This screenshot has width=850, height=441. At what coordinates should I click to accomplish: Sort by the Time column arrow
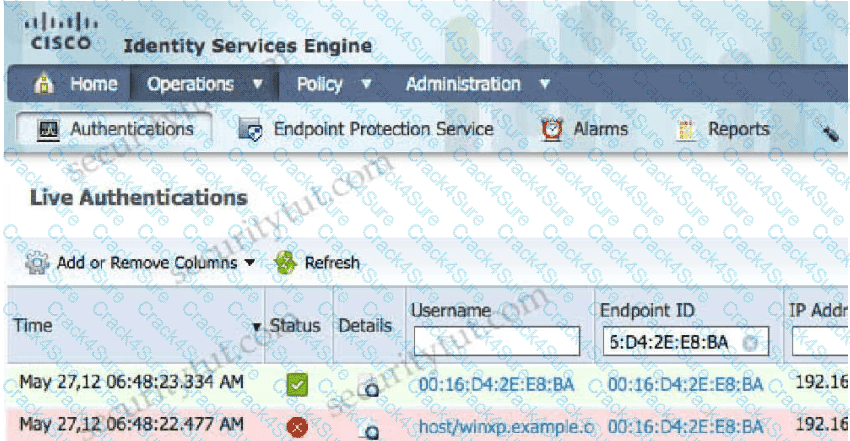tap(257, 327)
